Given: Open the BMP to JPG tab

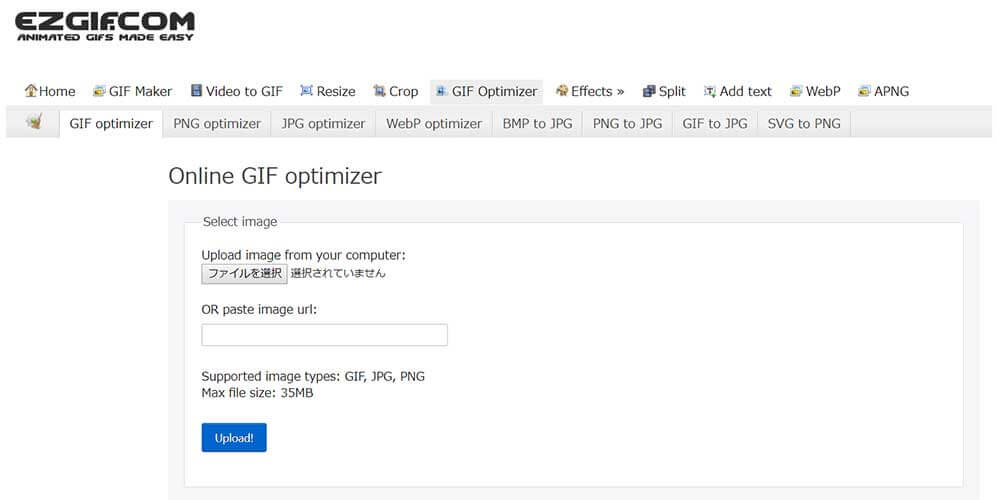Looking at the screenshot, I should [537, 124].
